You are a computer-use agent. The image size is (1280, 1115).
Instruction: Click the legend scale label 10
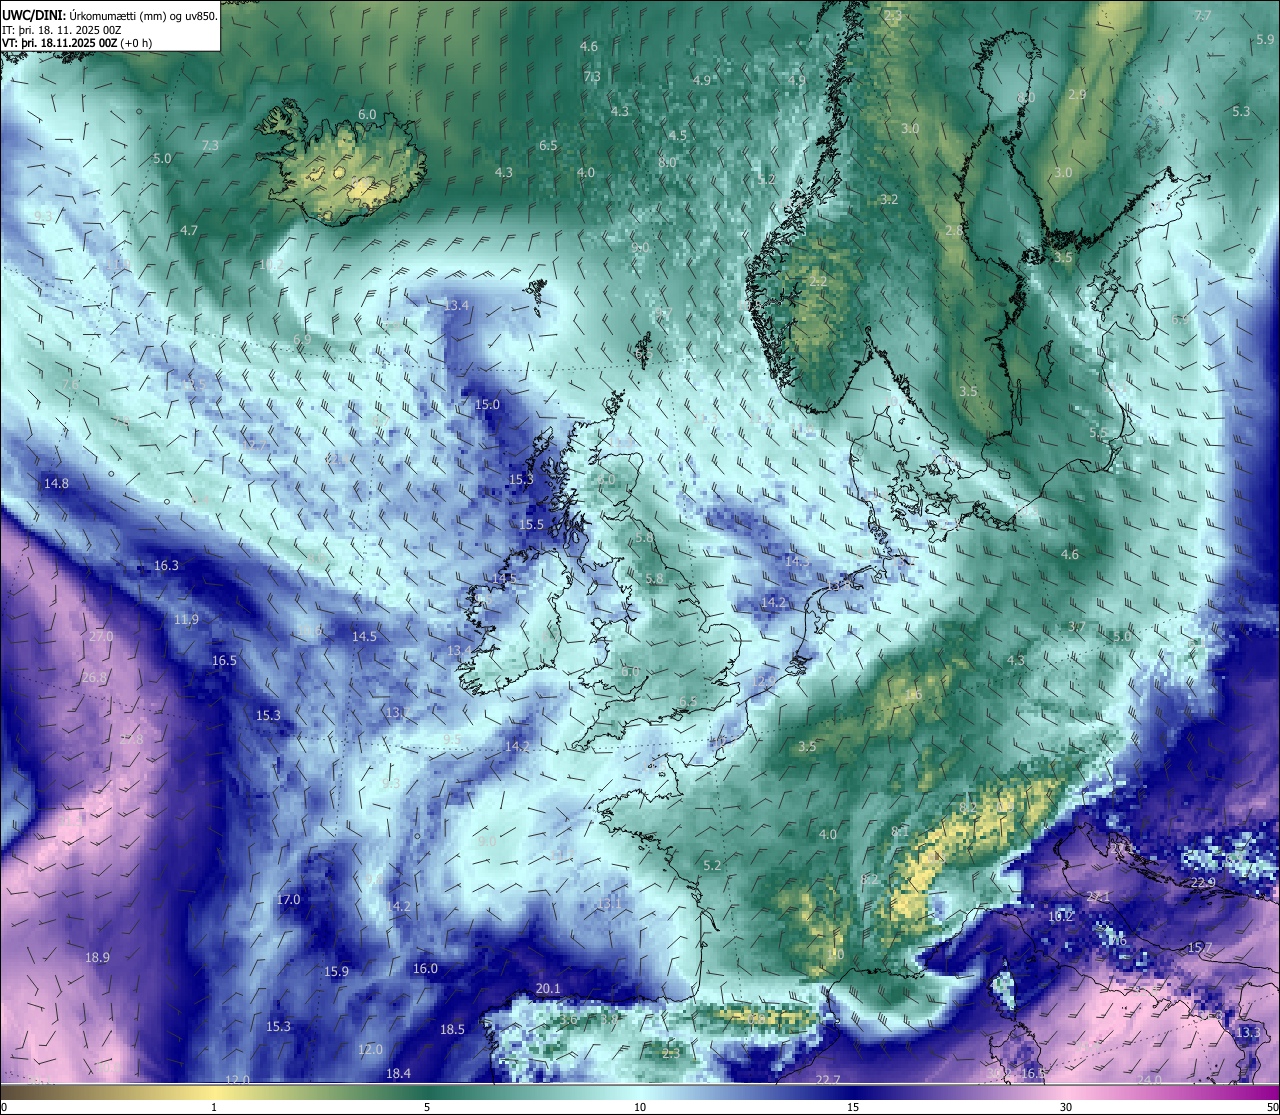(x=639, y=1107)
